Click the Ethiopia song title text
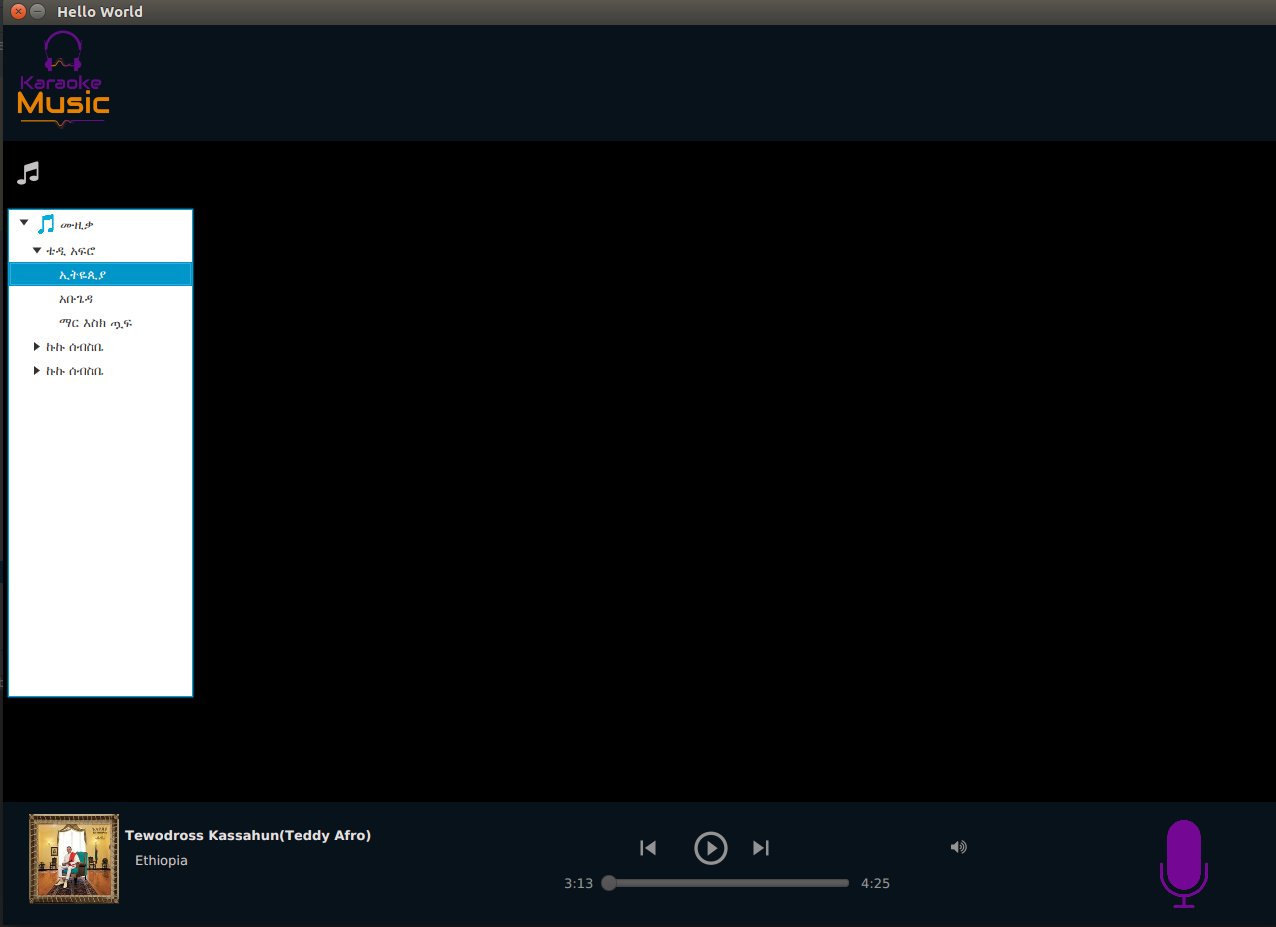Image resolution: width=1276 pixels, height=927 pixels. coord(161,860)
